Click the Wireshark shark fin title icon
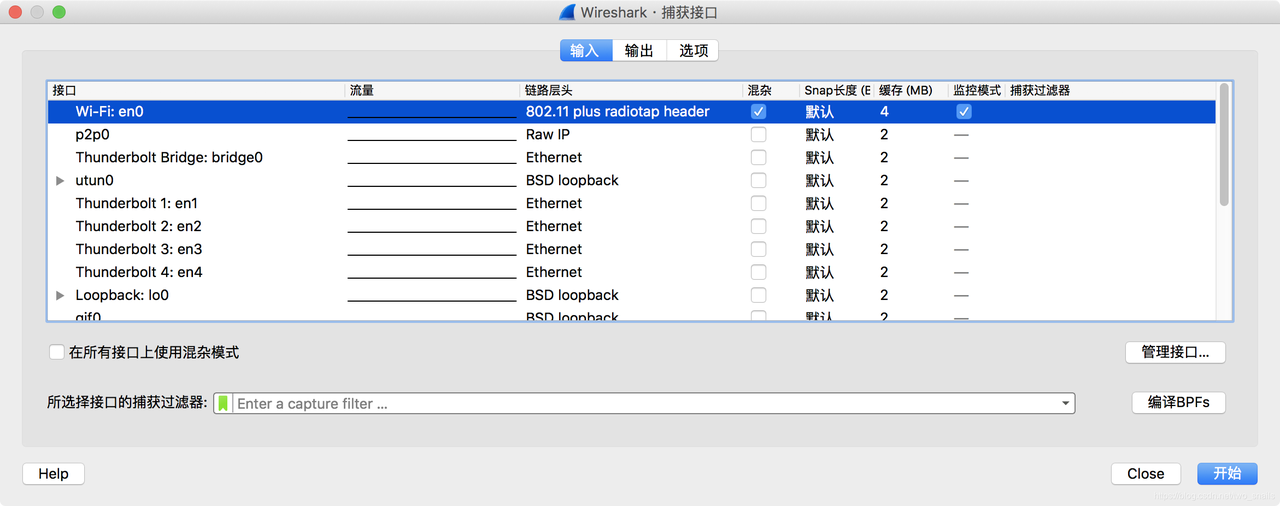 pos(567,12)
